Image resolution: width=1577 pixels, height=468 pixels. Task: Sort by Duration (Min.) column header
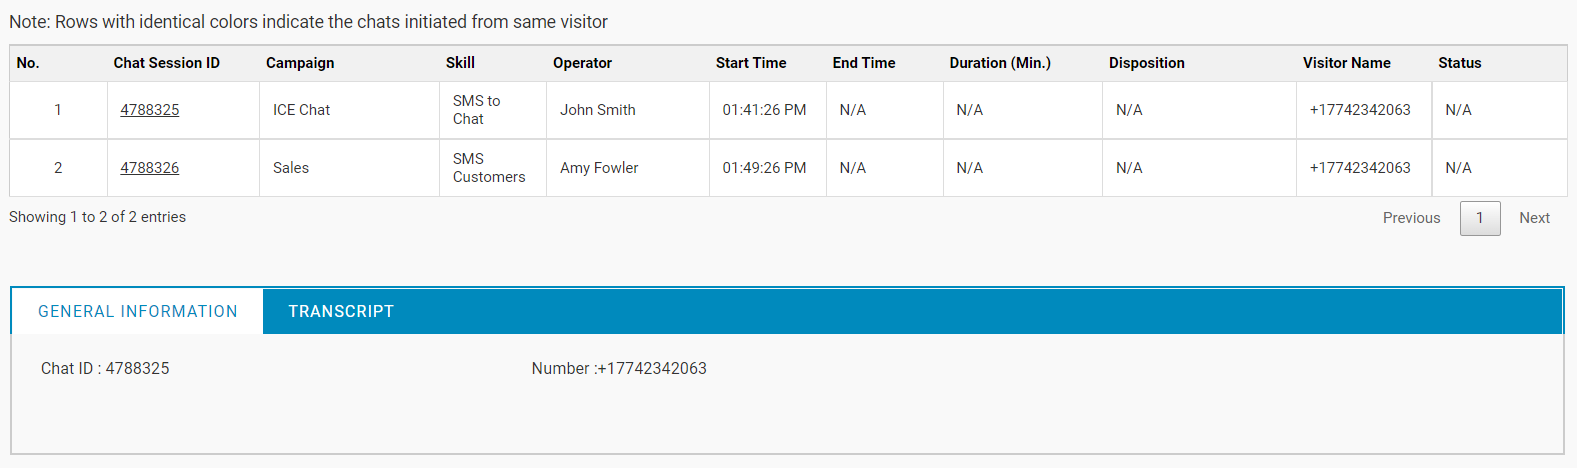pyautogui.click(x=1000, y=63)
